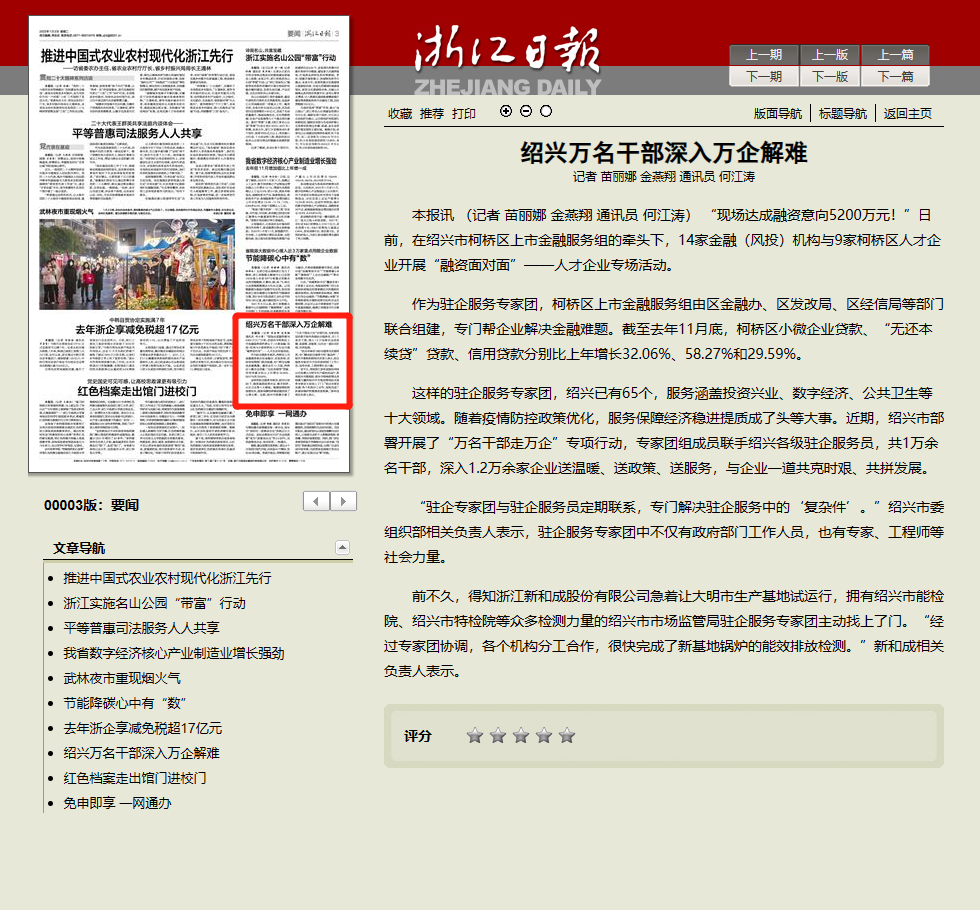Click 推进中国式农业农村现代化浙江先行 headline on page thumbnail
Viewport: 980px width, 910px height.
point(137,56)
